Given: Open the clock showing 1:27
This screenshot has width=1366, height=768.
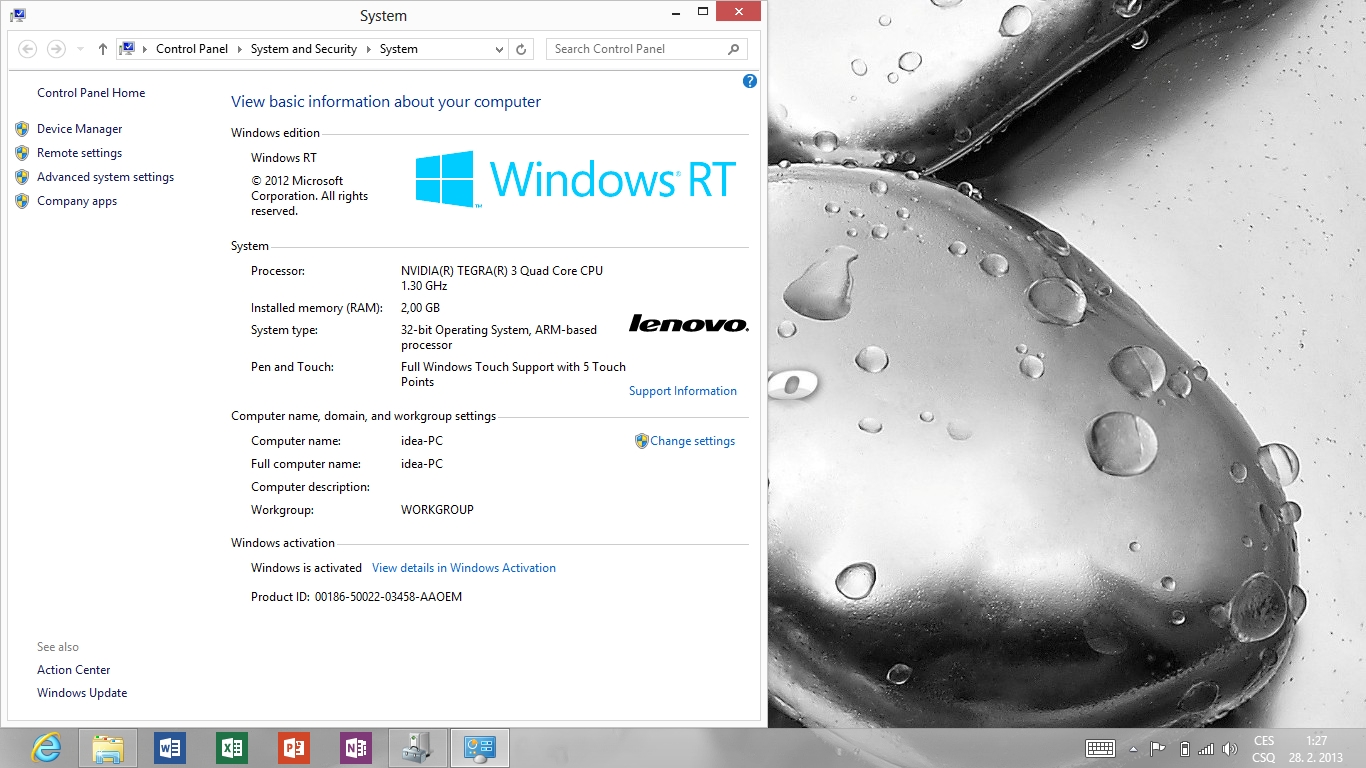Looking at the screenshot, I should point(1316,749).
